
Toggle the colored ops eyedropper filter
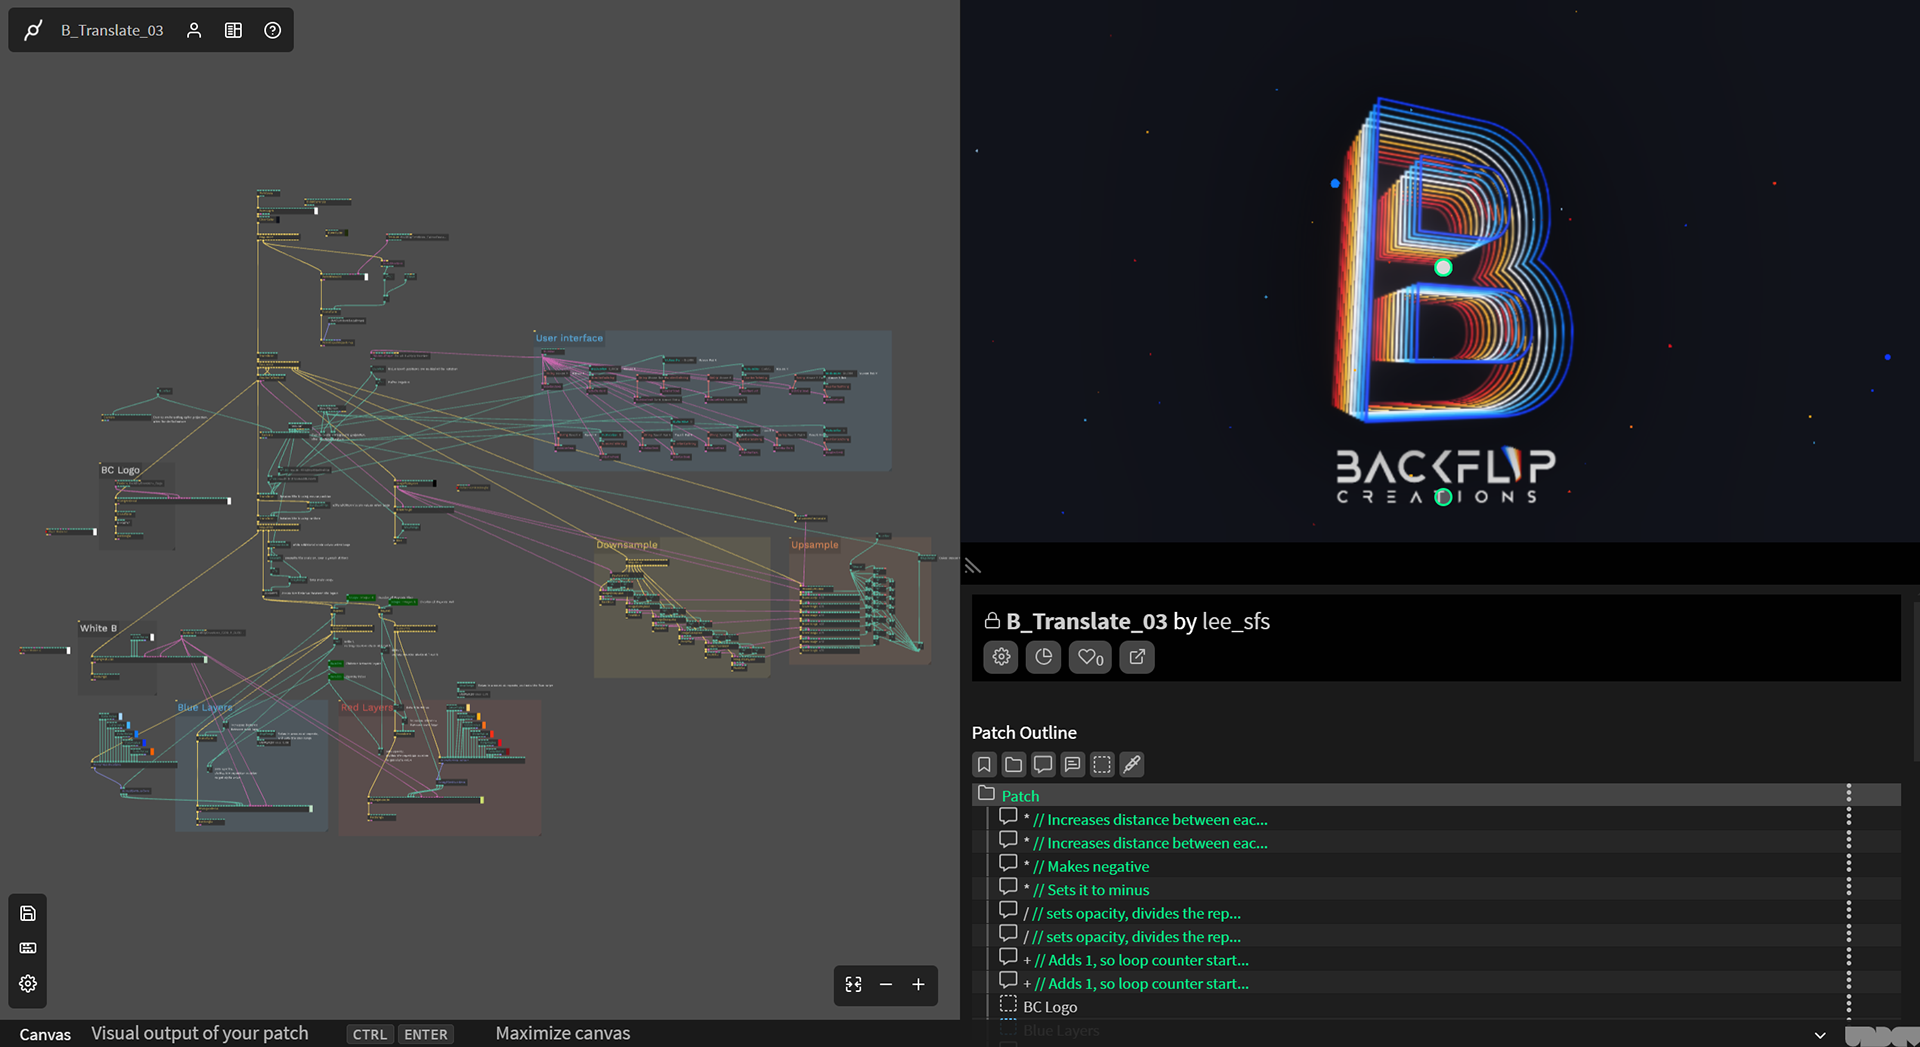pyautogui.click(x=1131, y=764)
